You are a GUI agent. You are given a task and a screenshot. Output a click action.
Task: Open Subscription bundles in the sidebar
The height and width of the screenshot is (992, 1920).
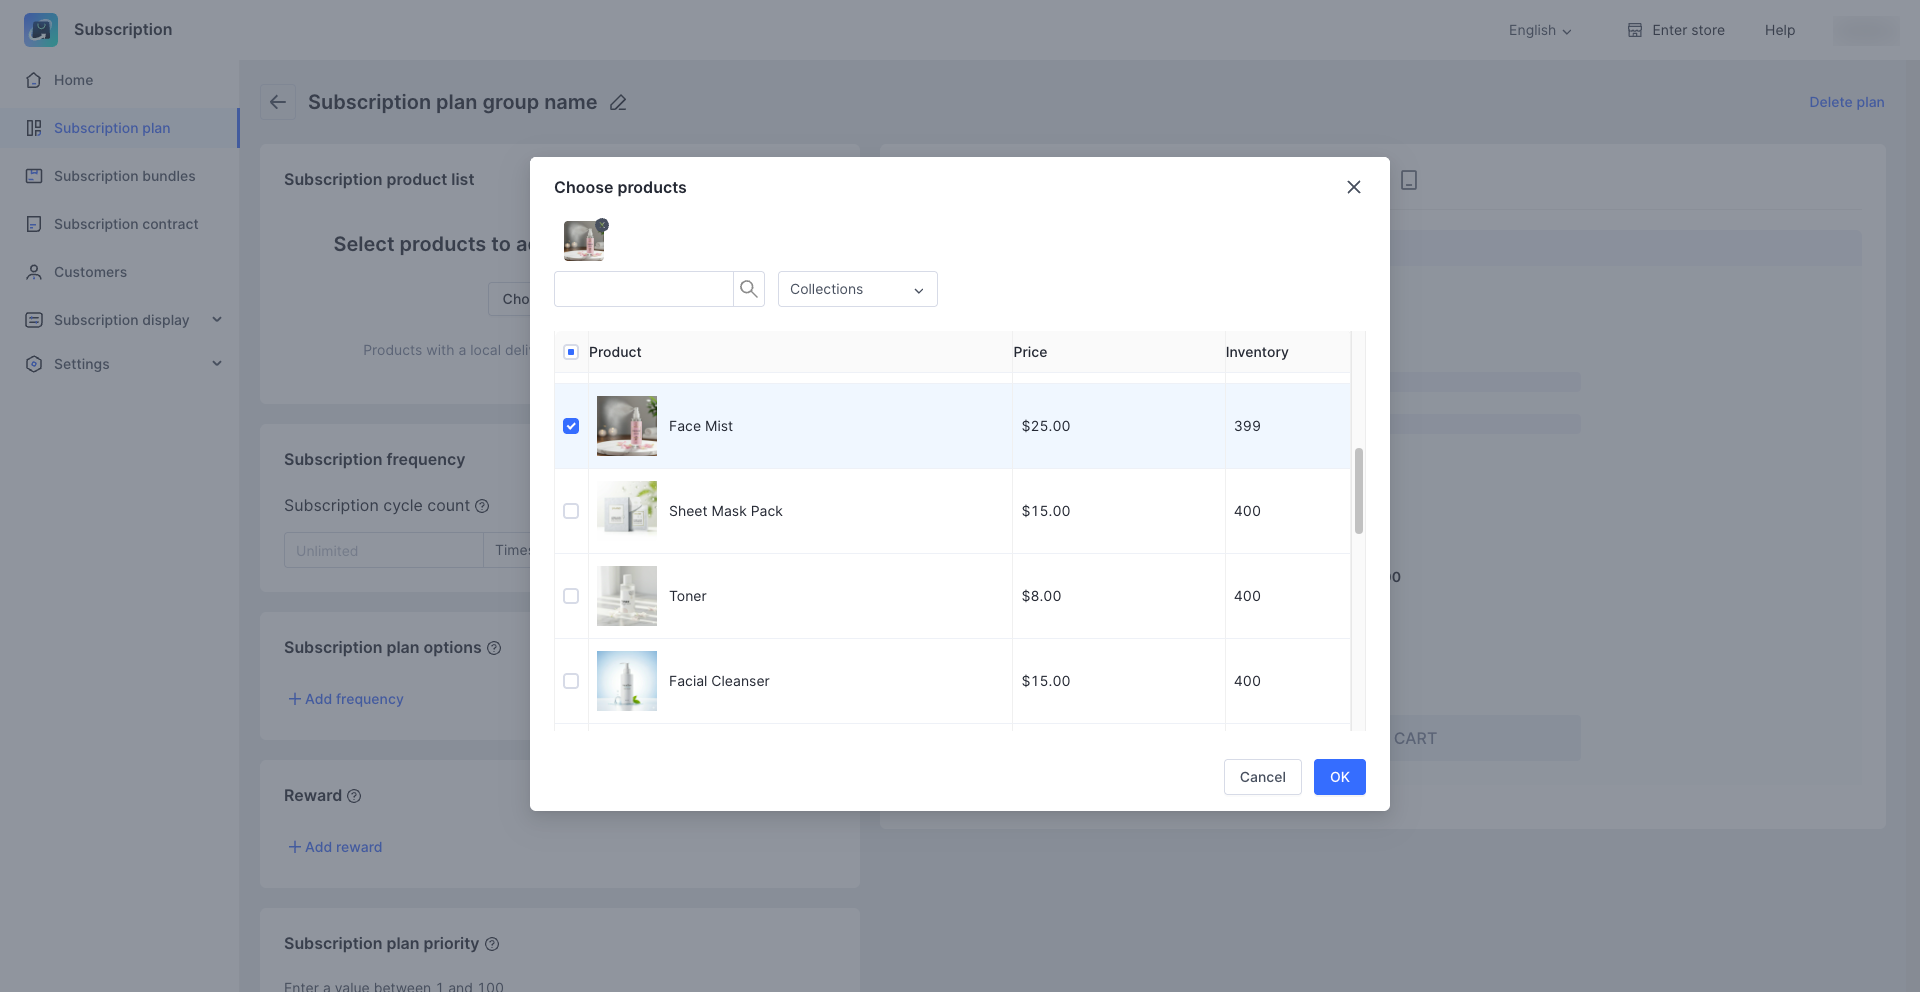(x=124, y=176)
